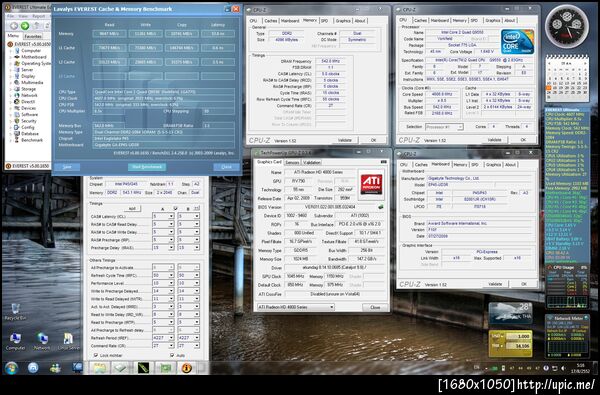Toggle the Auto checkbox in MemSet
The width and height of the screenshot is (600, 395).
172,356
